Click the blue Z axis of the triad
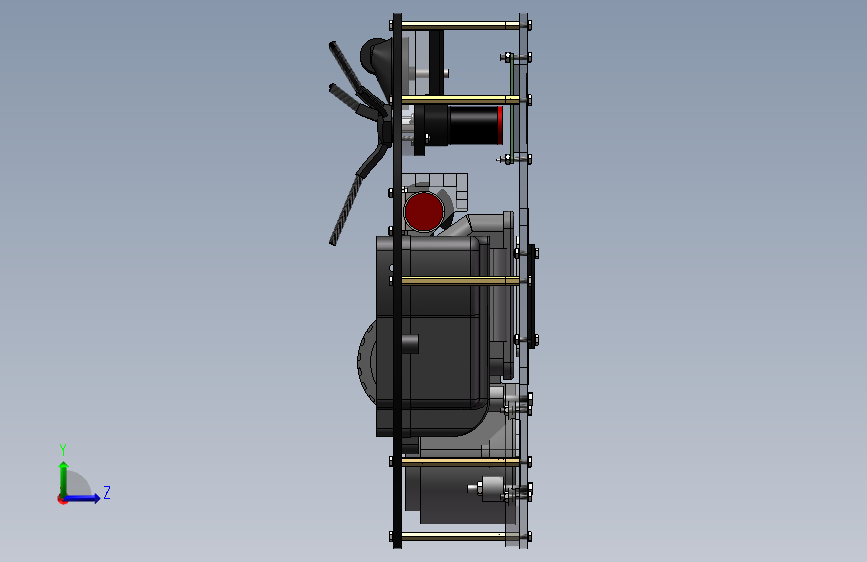Viewport: 867px width, 562px height. click(x=82, y=498)
